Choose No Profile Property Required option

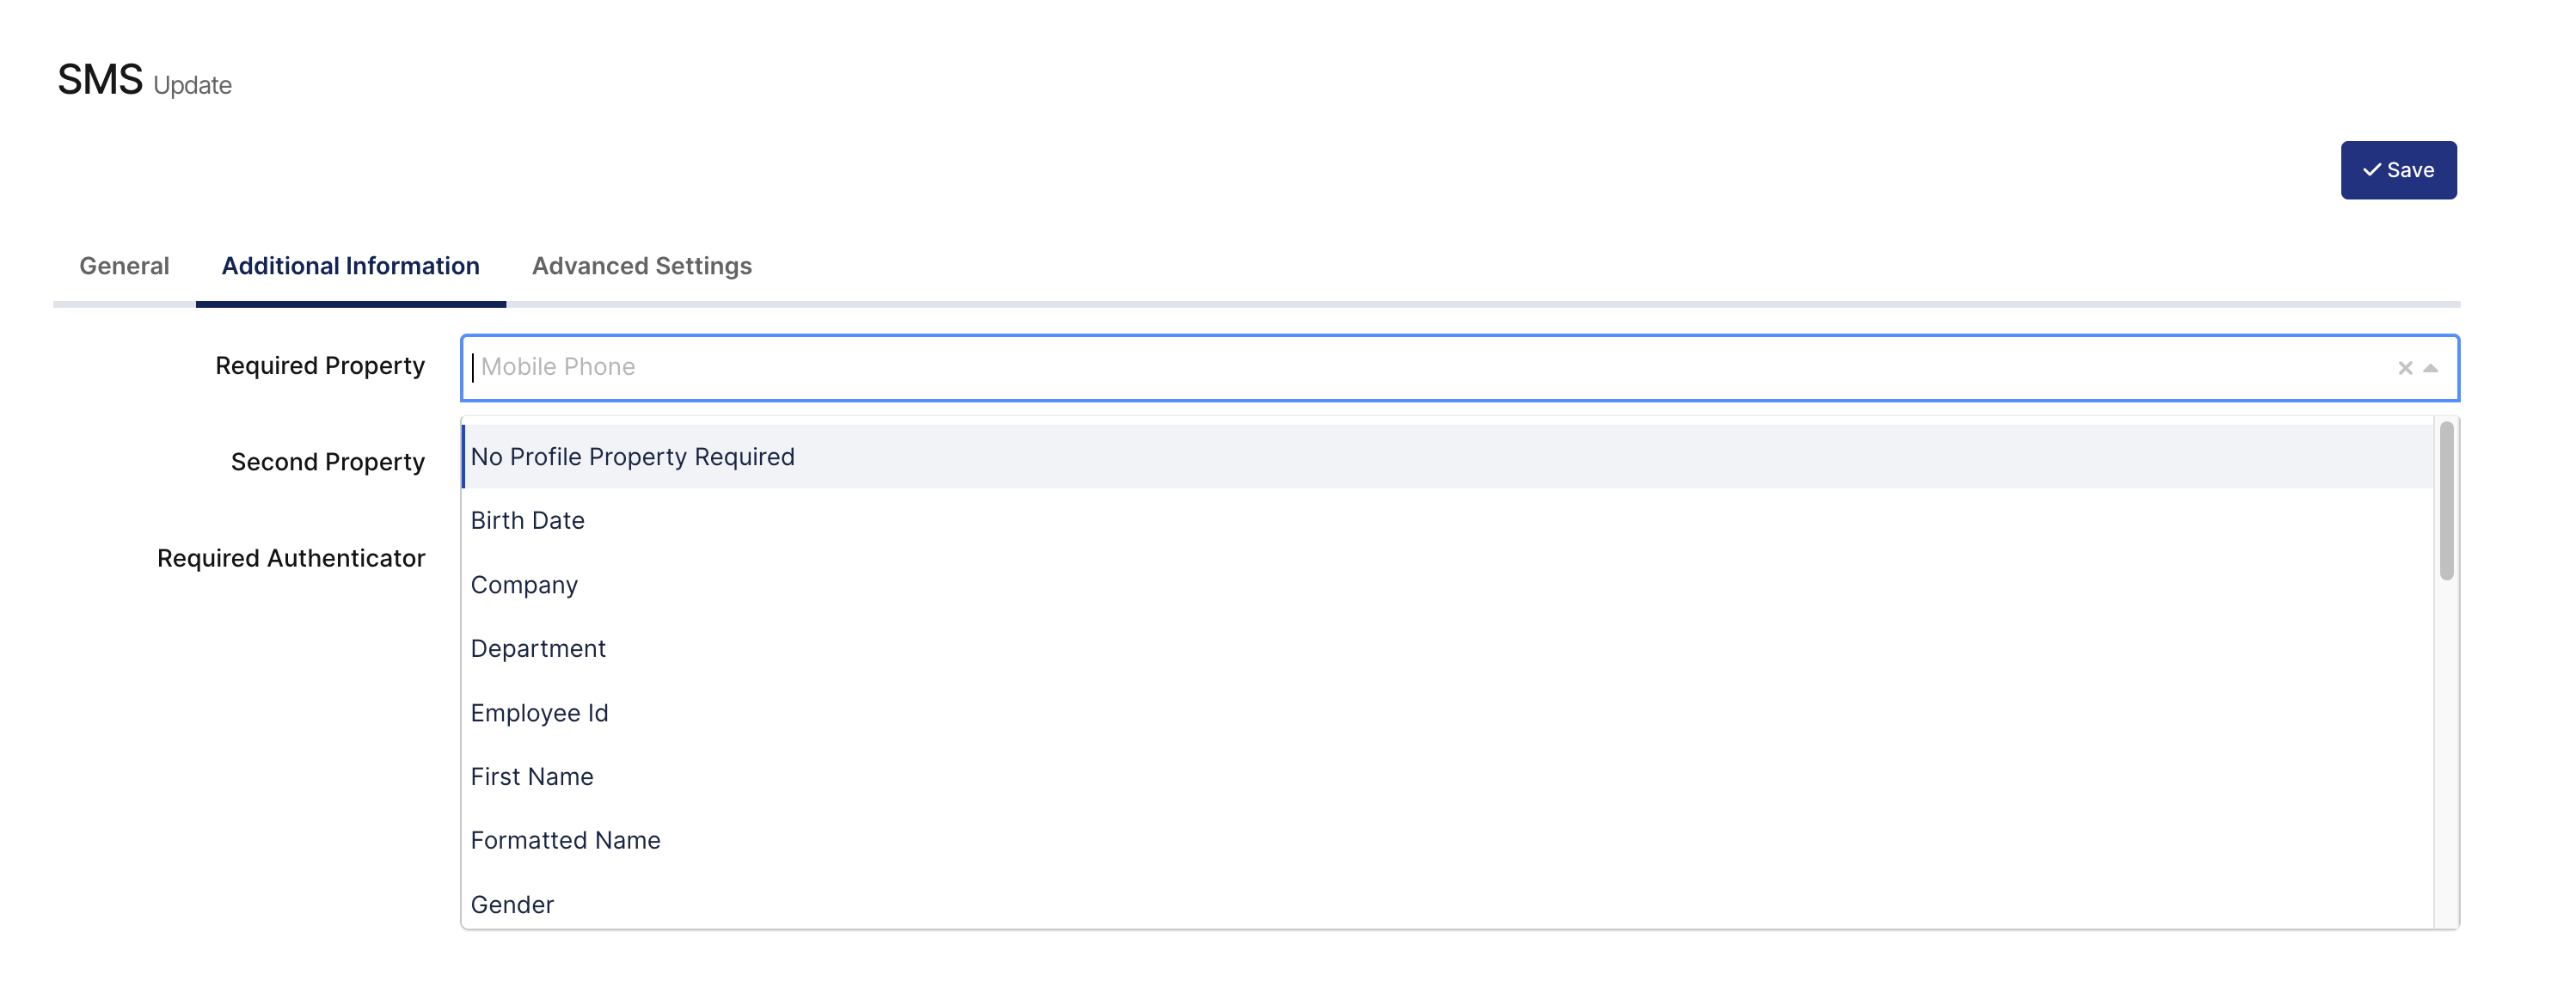click(x=1447, y=457)
